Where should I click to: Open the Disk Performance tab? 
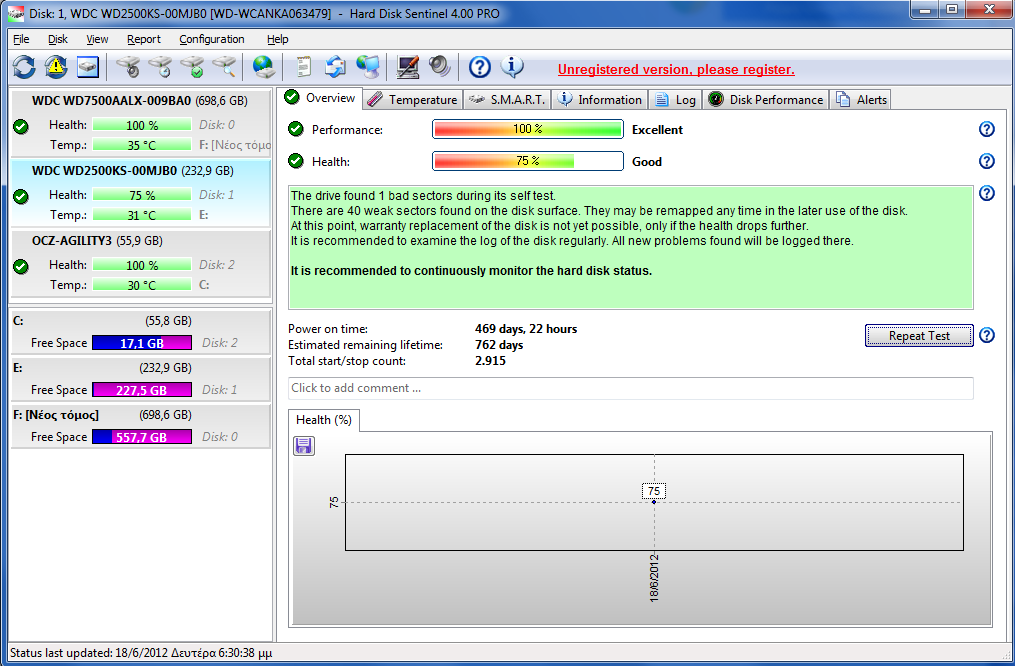(x=766, y=100)
